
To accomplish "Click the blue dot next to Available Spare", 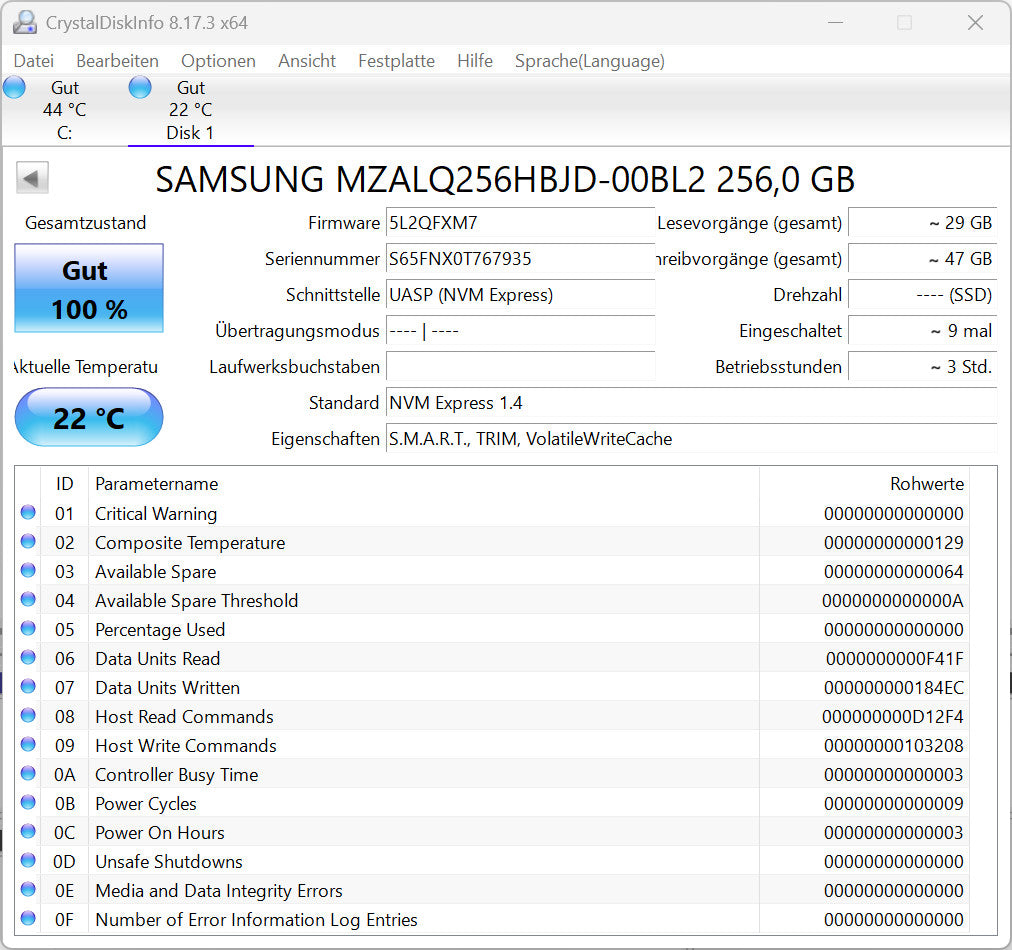I will [x=29, y=571].
